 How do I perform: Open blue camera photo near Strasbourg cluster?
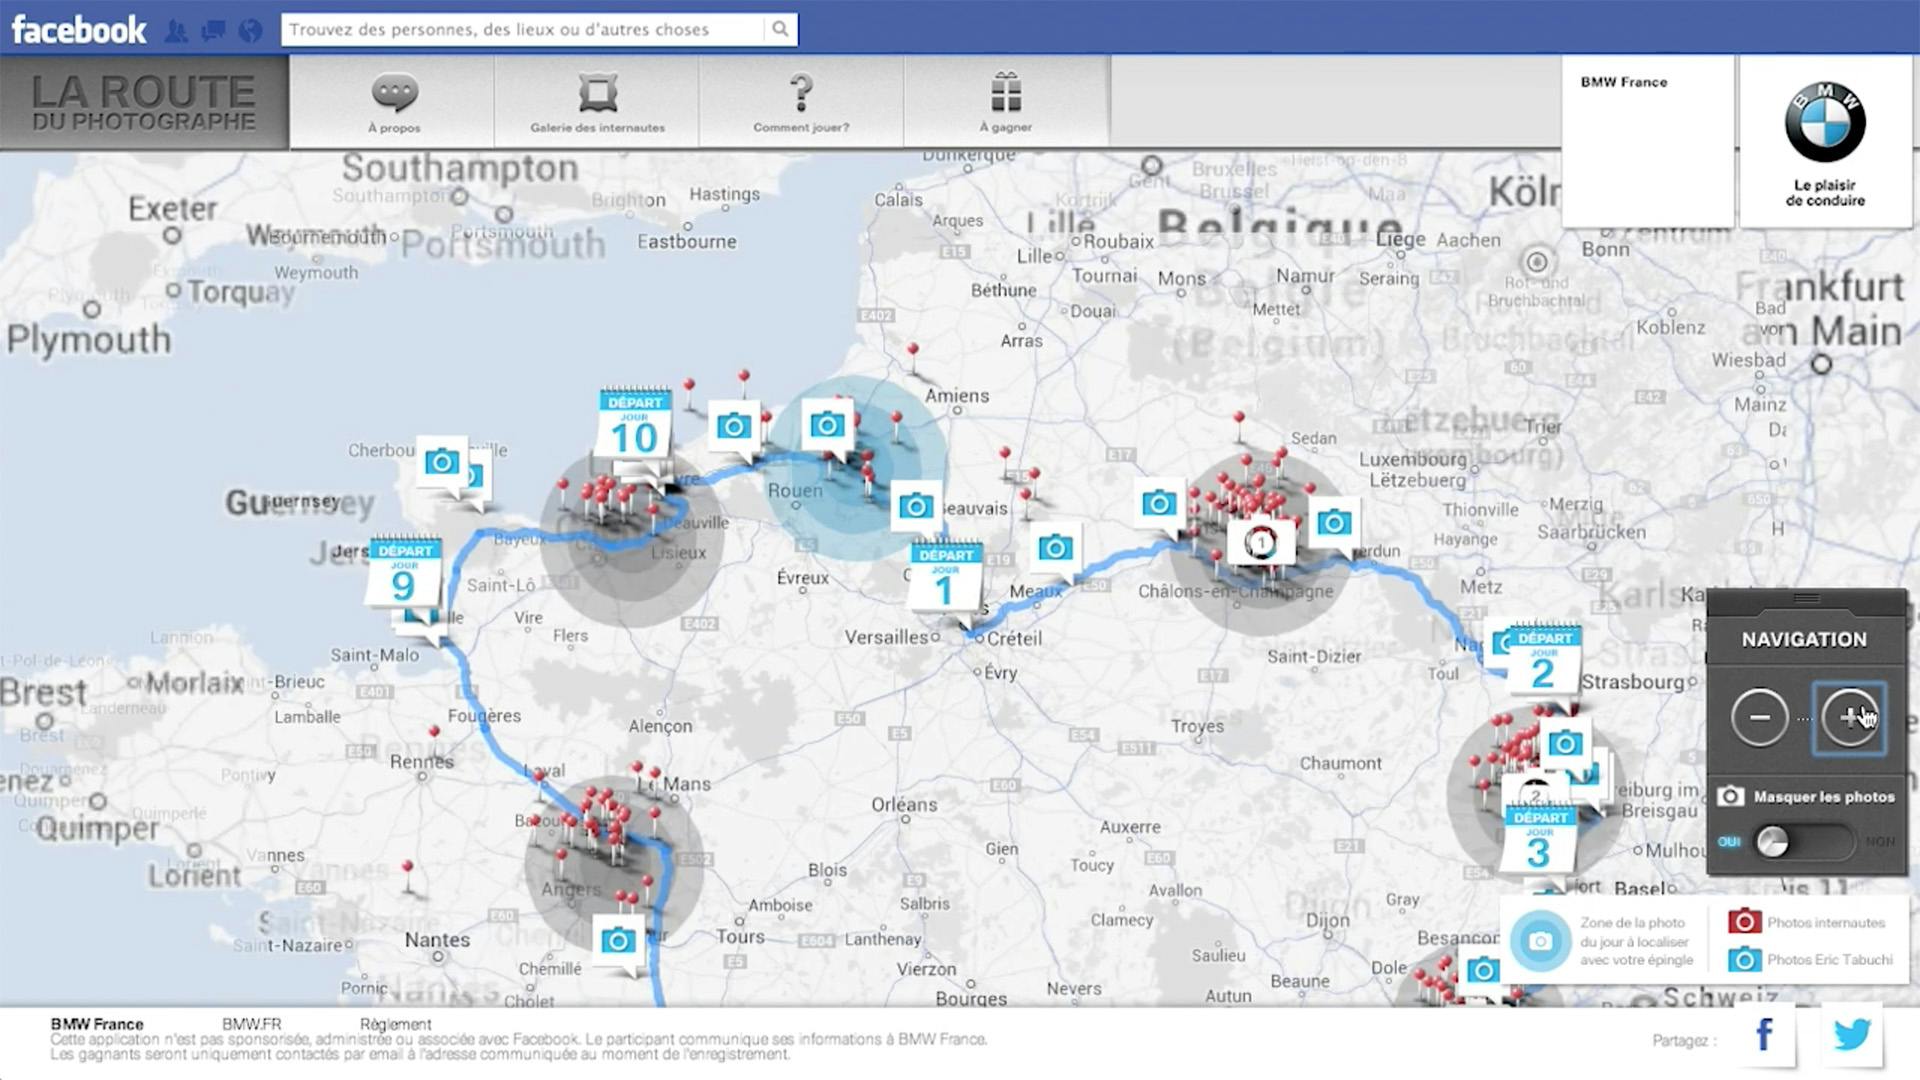(x=1565, y=744)
